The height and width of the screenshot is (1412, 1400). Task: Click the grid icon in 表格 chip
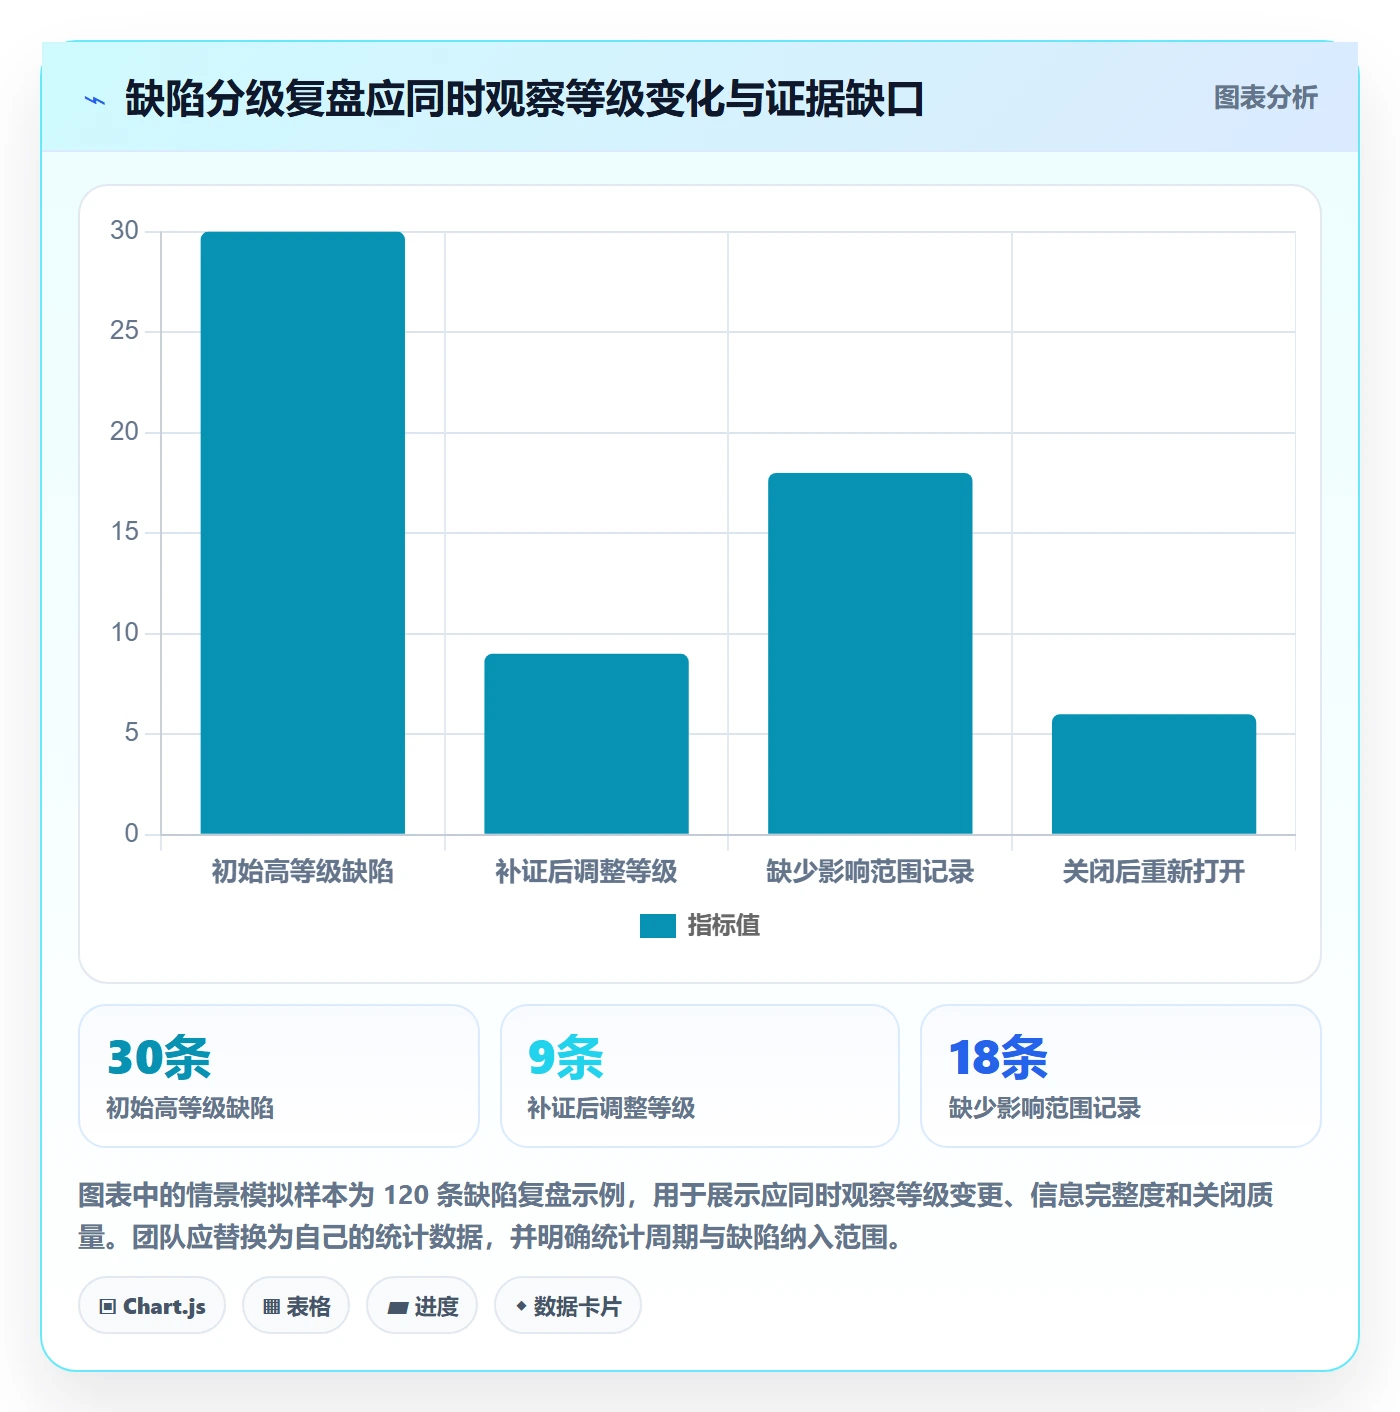(x=271, y=1307)
